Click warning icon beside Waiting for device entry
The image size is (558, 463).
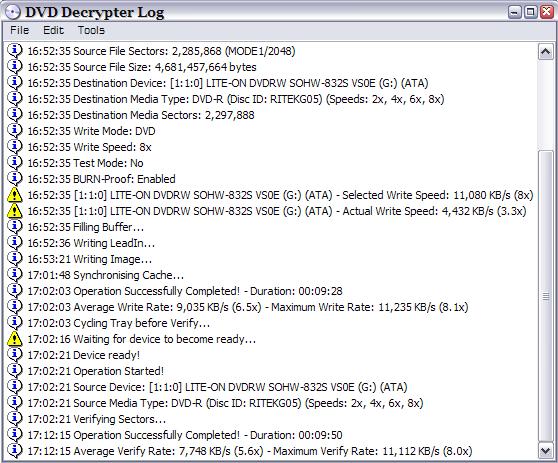pos(15,339)
